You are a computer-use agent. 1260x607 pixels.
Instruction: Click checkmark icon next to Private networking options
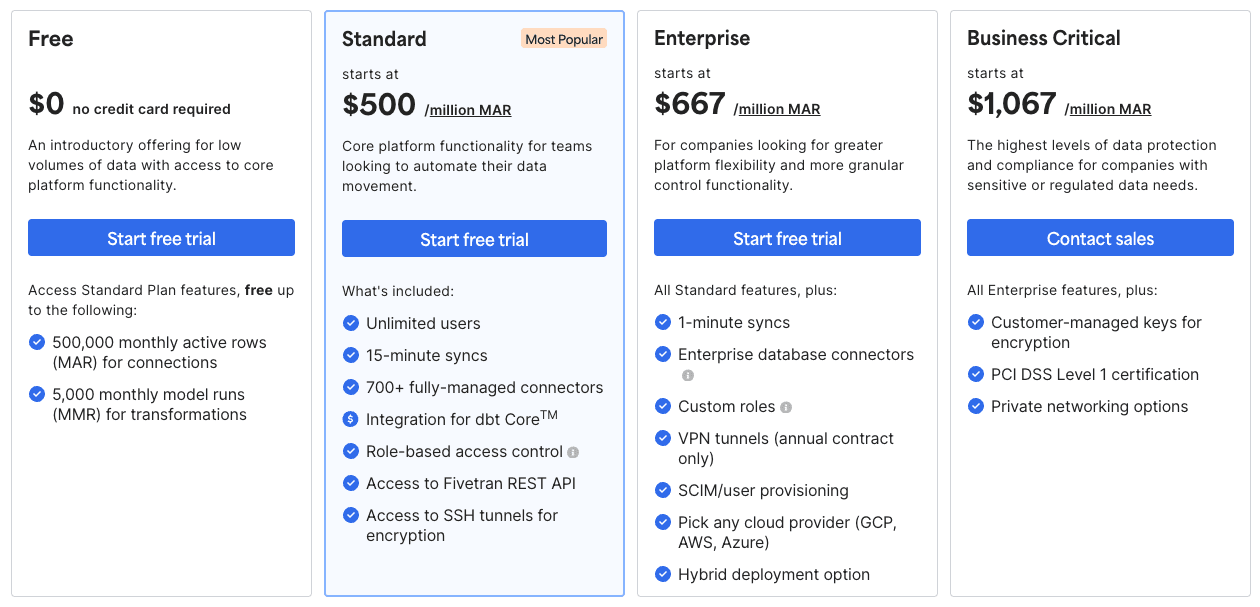click(x=975, y=406)
